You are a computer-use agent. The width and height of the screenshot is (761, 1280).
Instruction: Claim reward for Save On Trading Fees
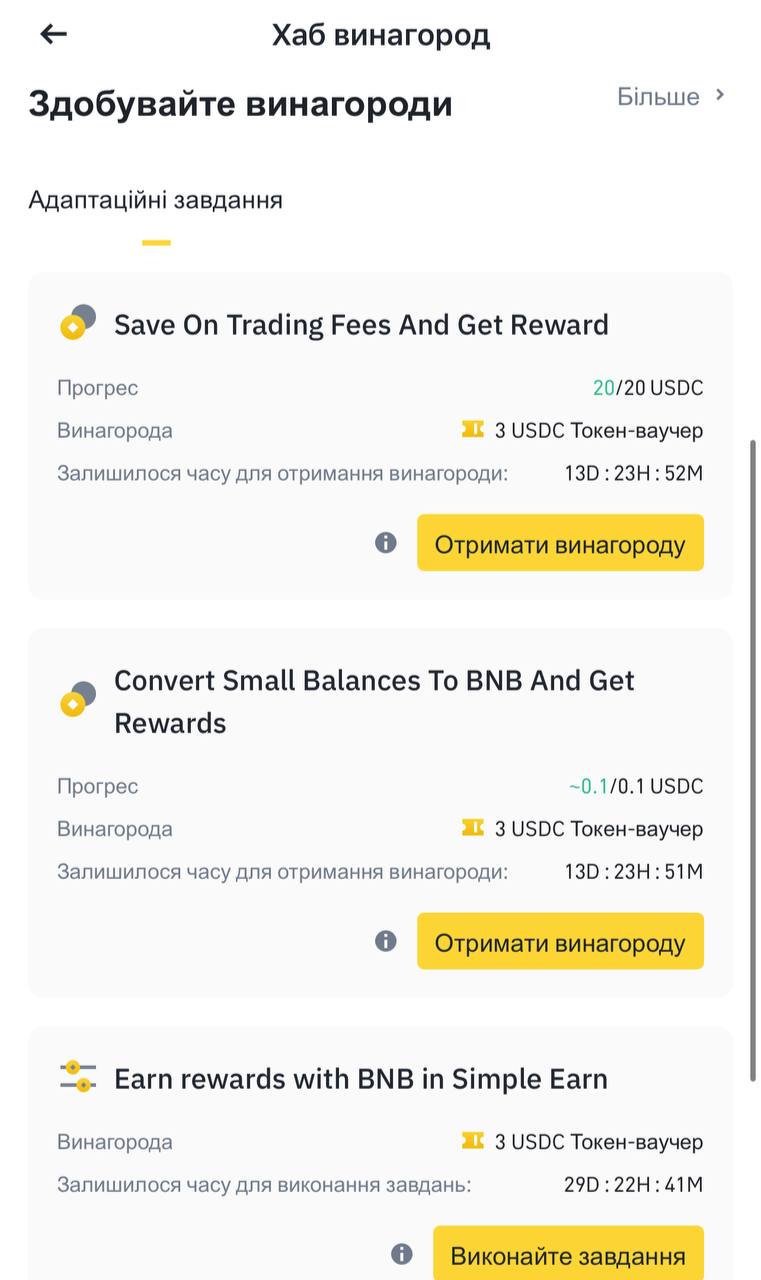pos(560,543)
